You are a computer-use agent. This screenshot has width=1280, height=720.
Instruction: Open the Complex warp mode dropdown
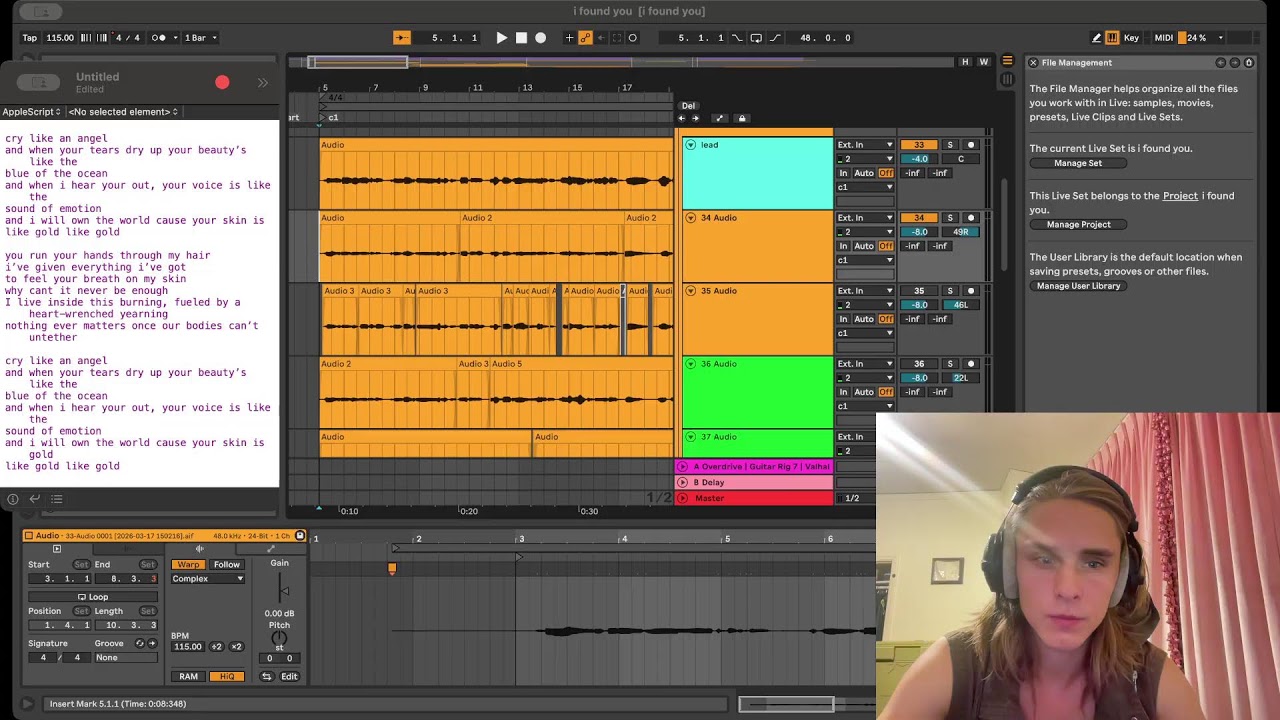[x=208, y=579]
